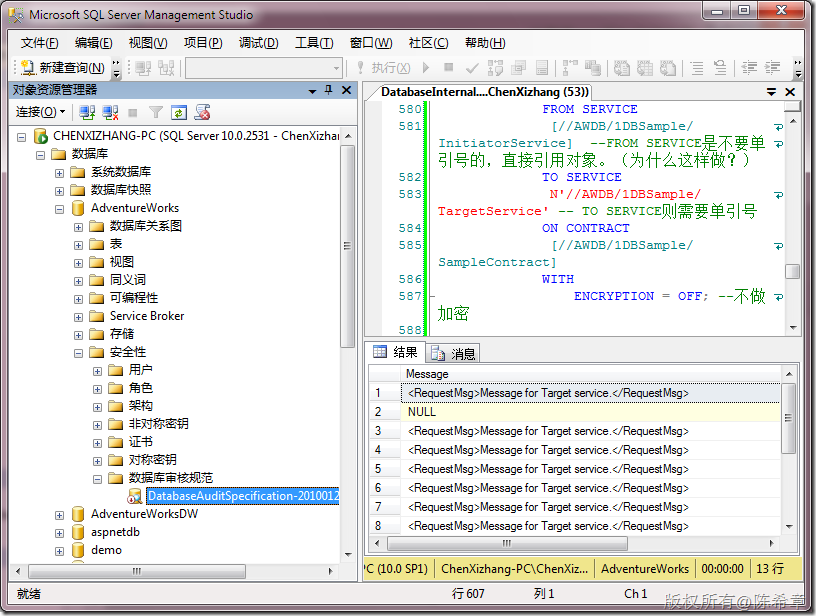
Task: Click the increase indent icon
Action: [x=772, y=68]
